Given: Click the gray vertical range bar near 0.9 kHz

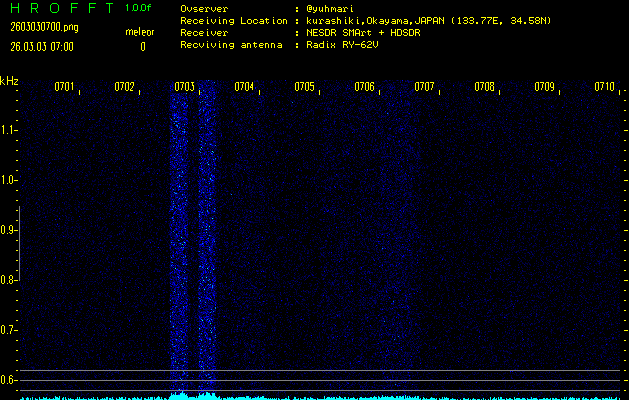Looking at the screenshot, I should click(19, 243).
